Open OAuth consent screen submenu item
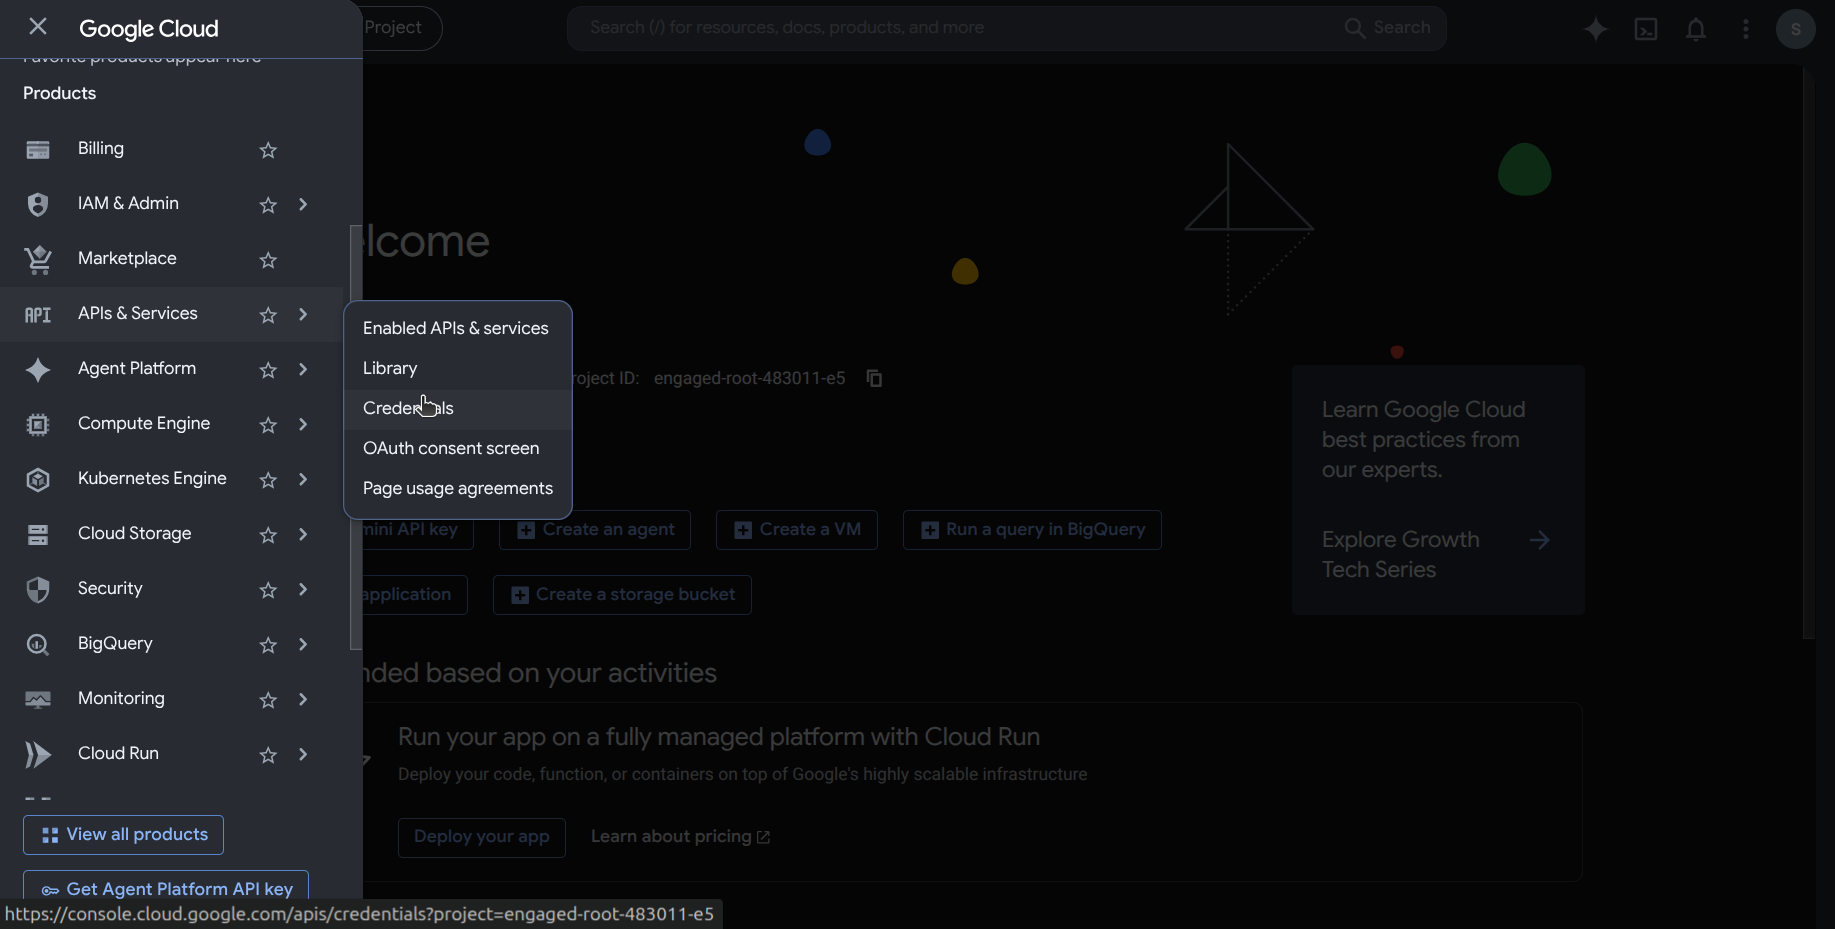The width and height of the screenshot is (1835, 929). coord(458,449)
